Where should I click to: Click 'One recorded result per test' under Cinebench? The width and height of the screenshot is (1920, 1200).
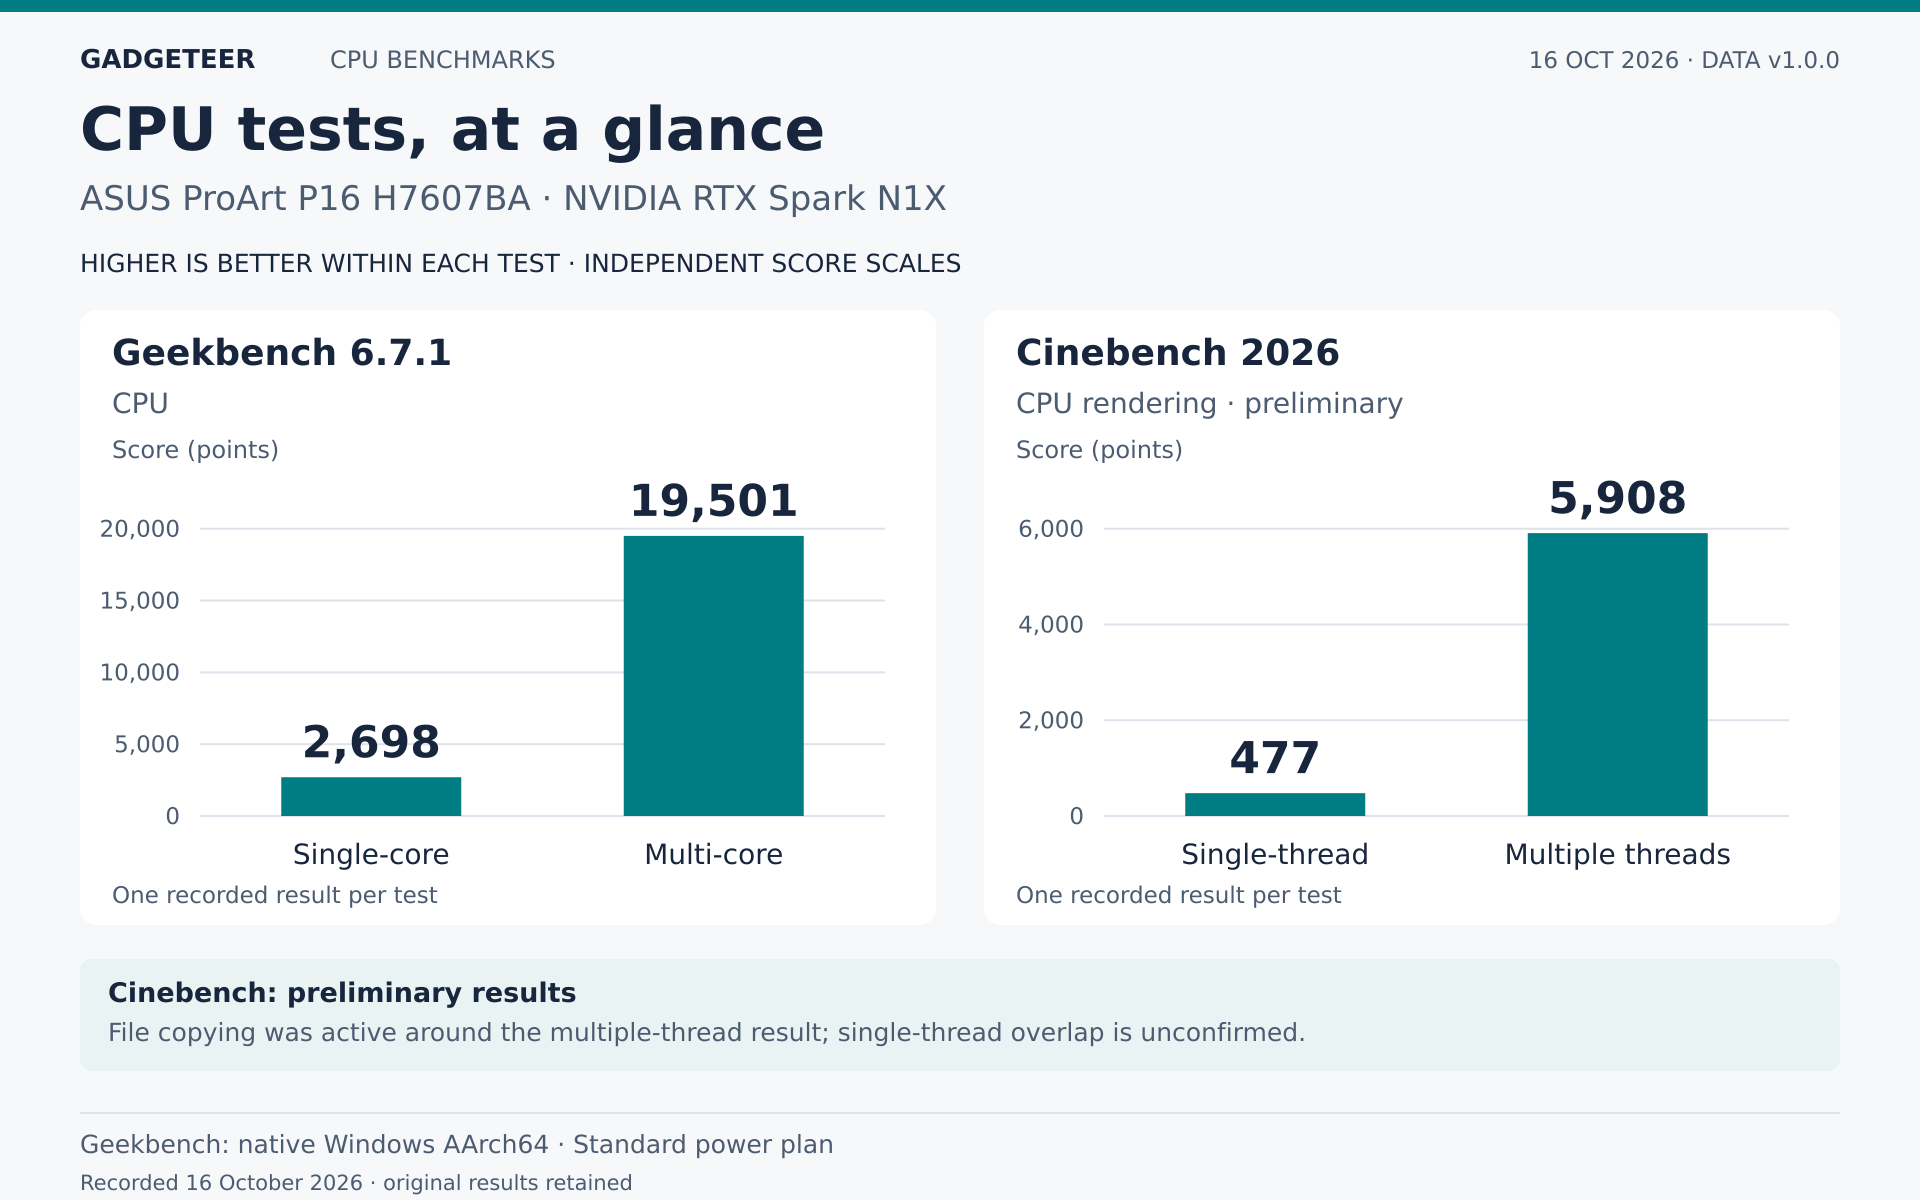click(x=1179, y=895)
